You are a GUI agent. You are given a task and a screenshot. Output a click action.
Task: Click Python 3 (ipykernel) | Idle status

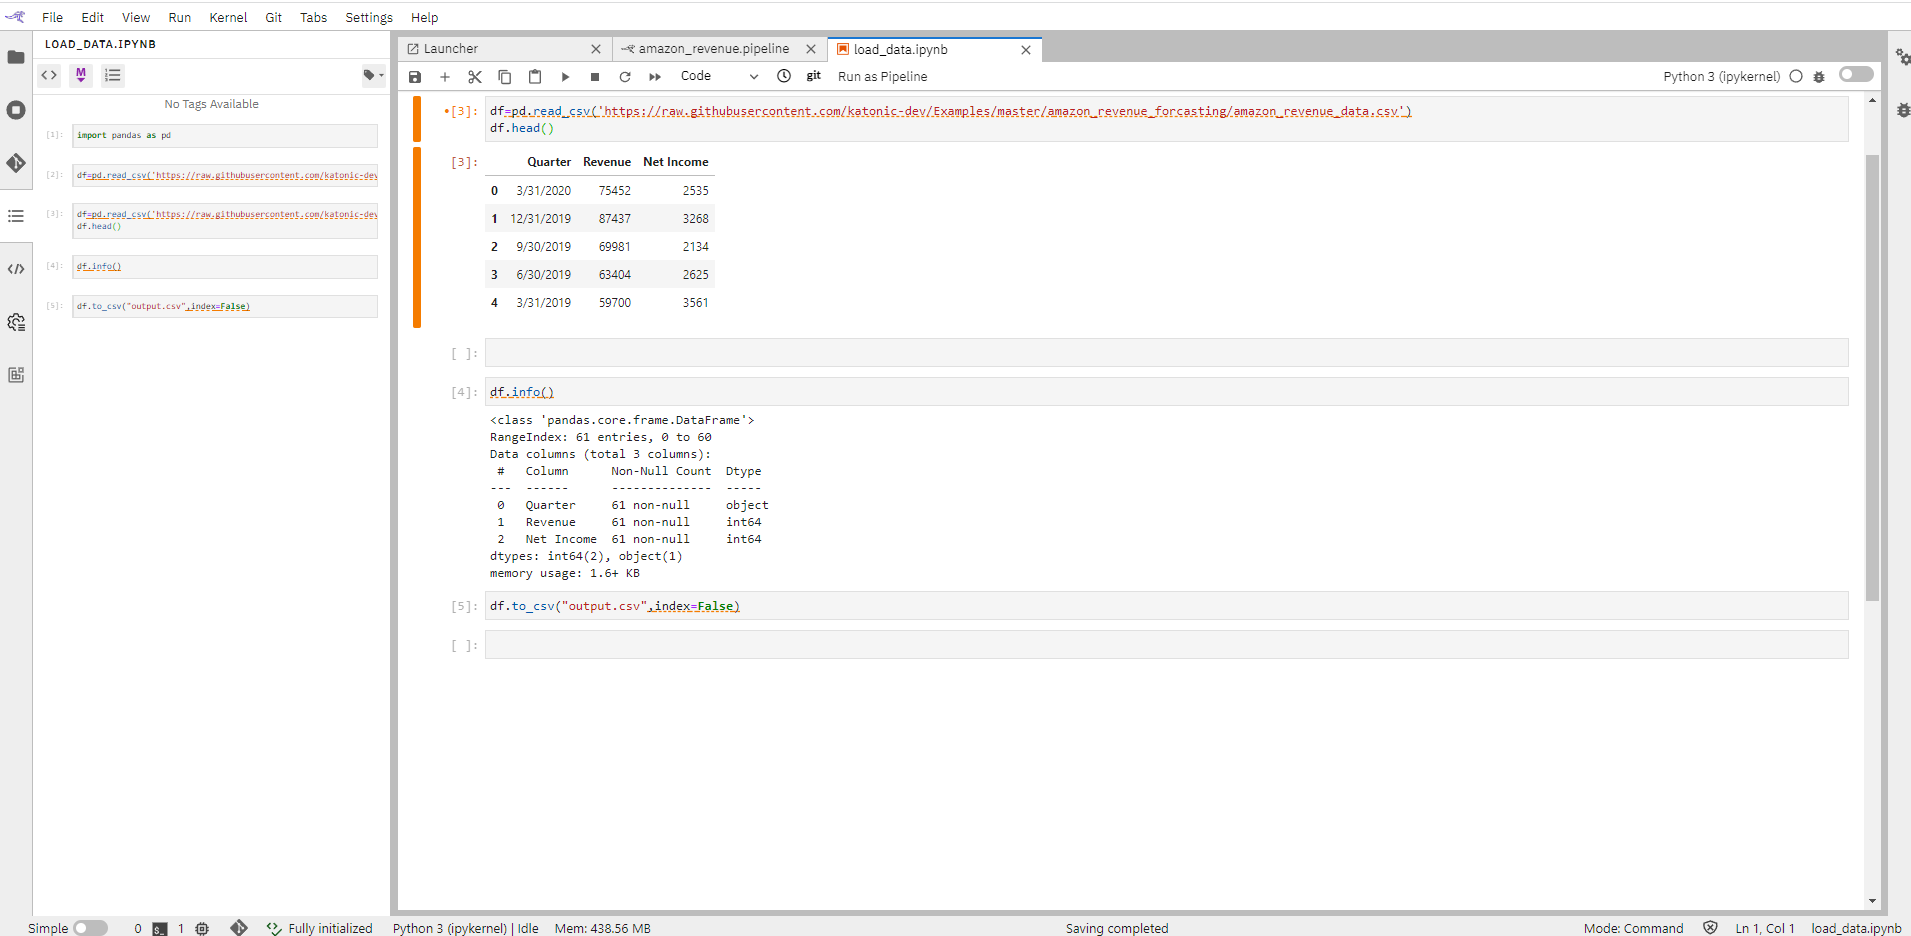[466, 928]
